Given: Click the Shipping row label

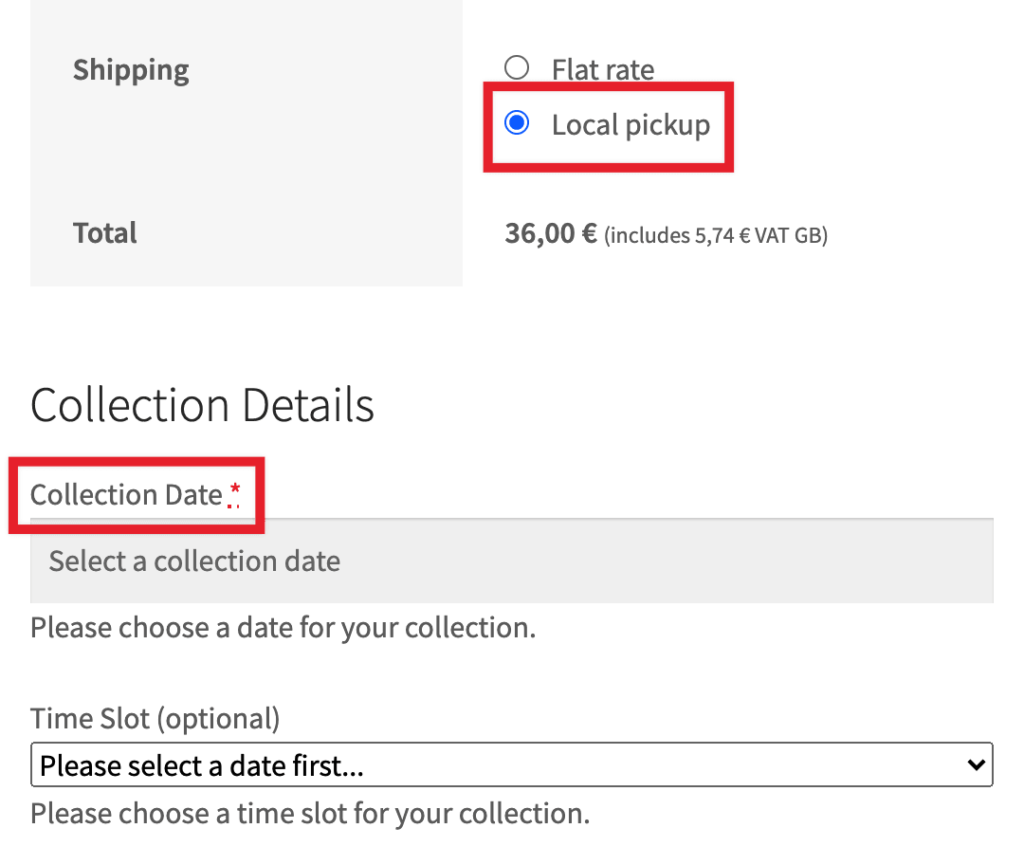Looking at the screenshot, I should click(x=131, y=70).
